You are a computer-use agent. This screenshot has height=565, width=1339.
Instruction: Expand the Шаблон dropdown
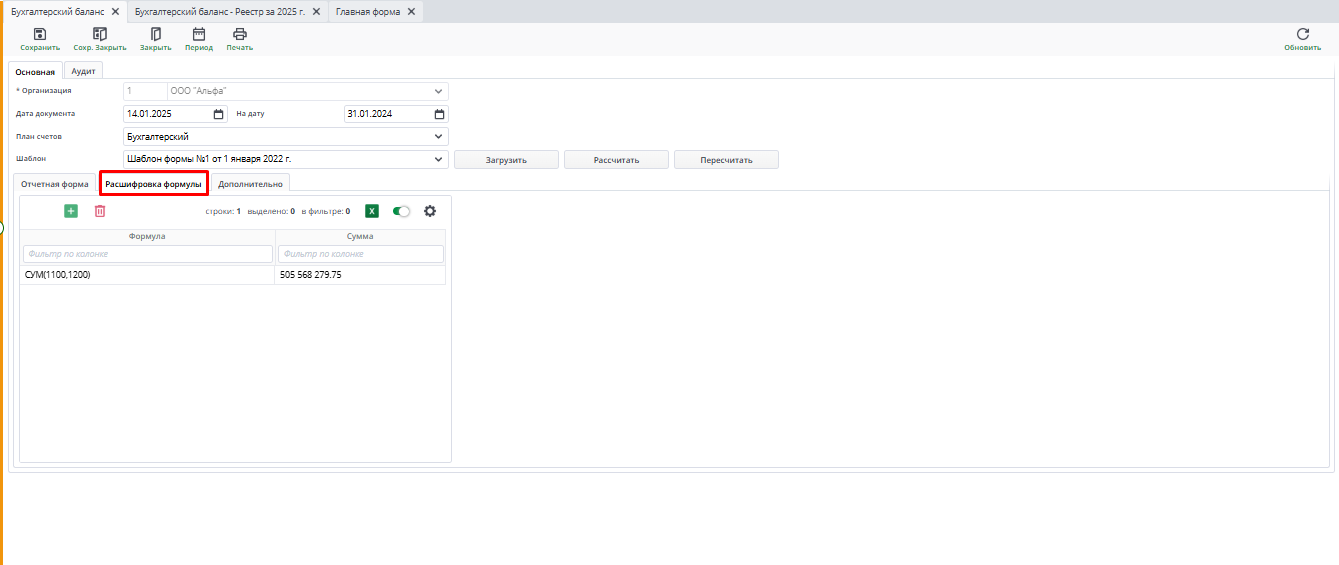[439, 159]
